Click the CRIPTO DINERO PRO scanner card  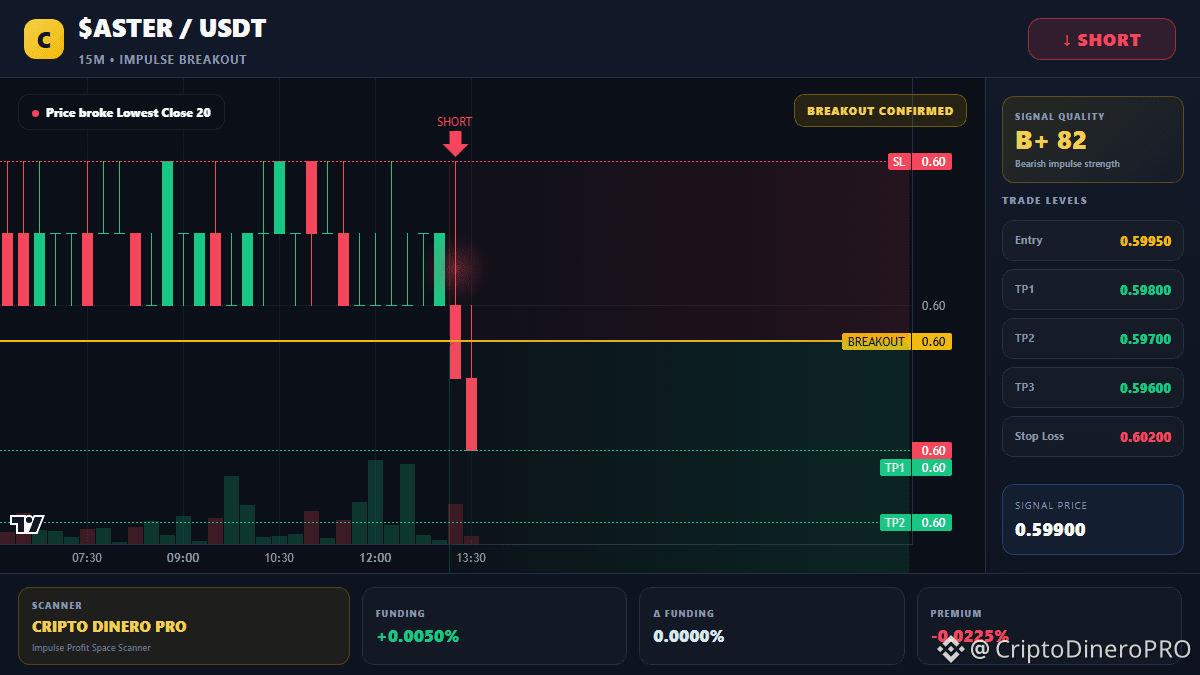pos(184,626)
